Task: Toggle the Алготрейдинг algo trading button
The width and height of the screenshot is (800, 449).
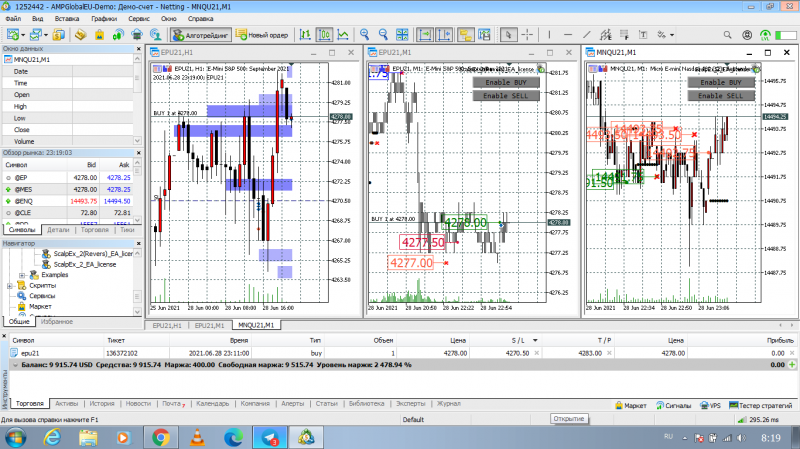Action: (x=201, y=35)
